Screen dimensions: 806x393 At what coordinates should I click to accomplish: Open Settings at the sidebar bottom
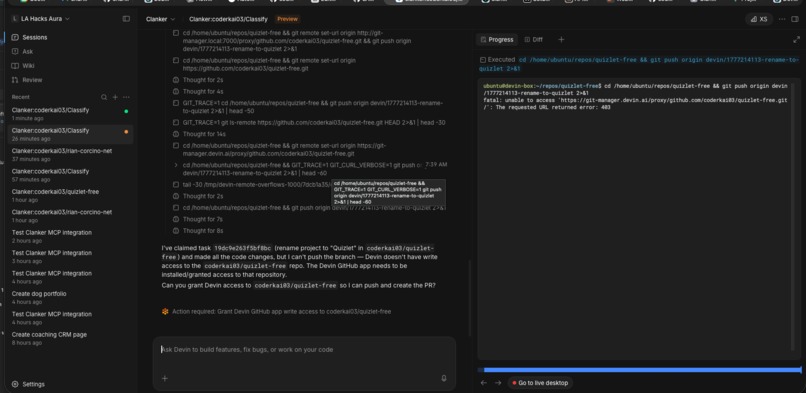coord(29,384)
